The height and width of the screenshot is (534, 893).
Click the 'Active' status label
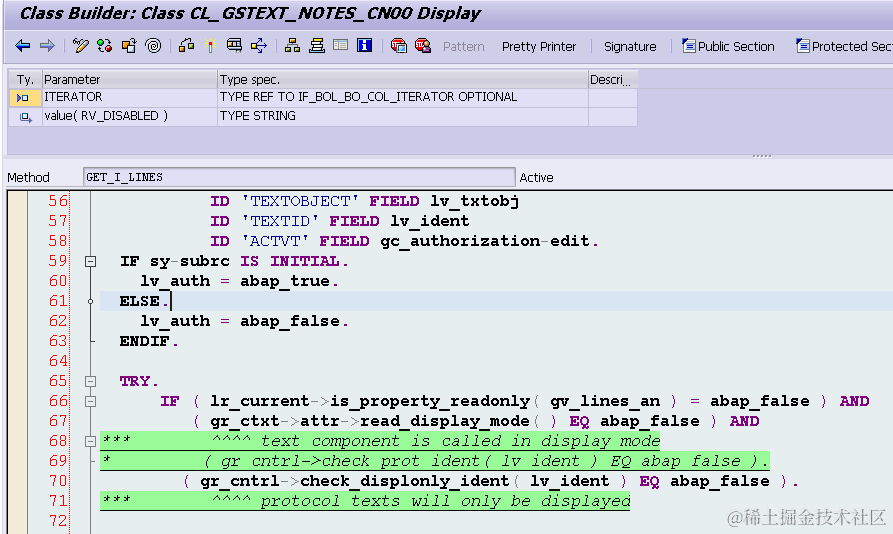point(536,178)
